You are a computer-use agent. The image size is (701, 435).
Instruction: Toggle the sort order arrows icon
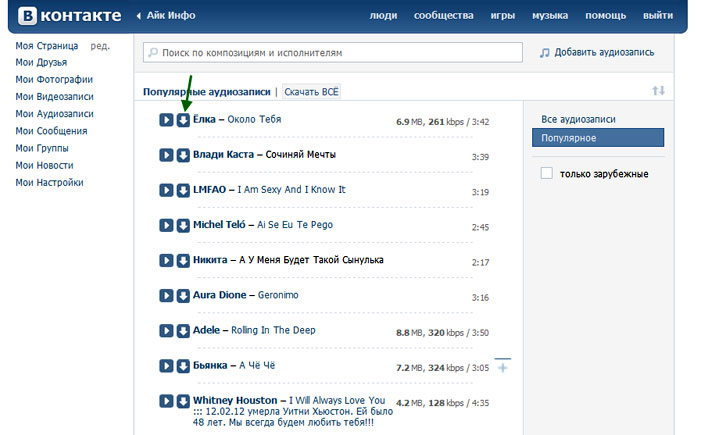[658, 91]
